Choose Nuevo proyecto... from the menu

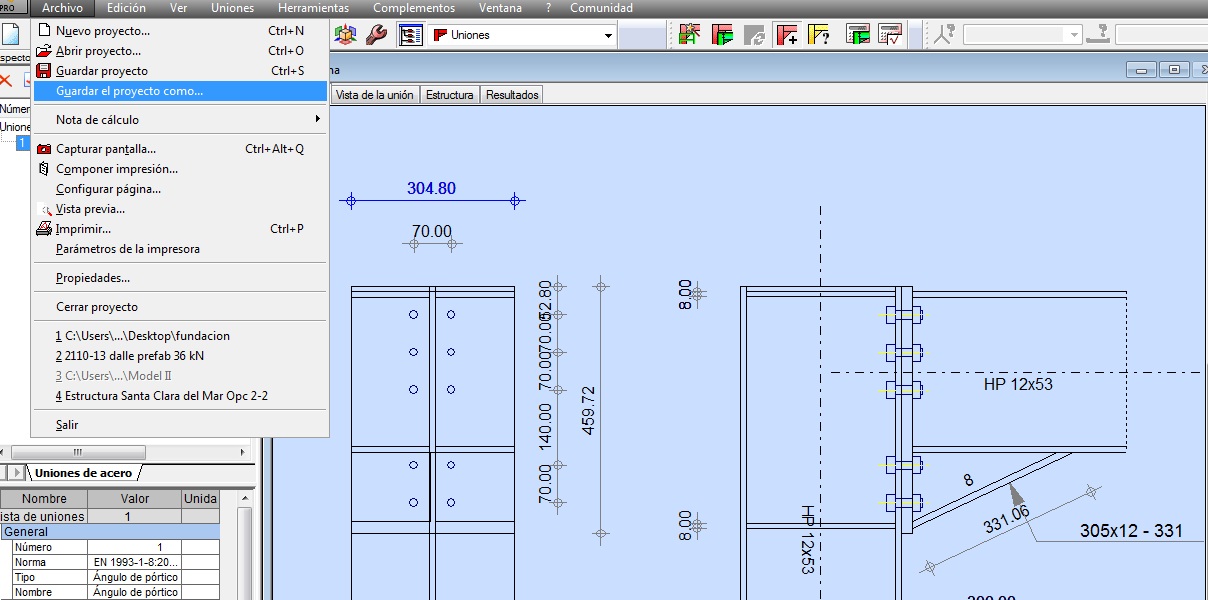coord(180,31)
